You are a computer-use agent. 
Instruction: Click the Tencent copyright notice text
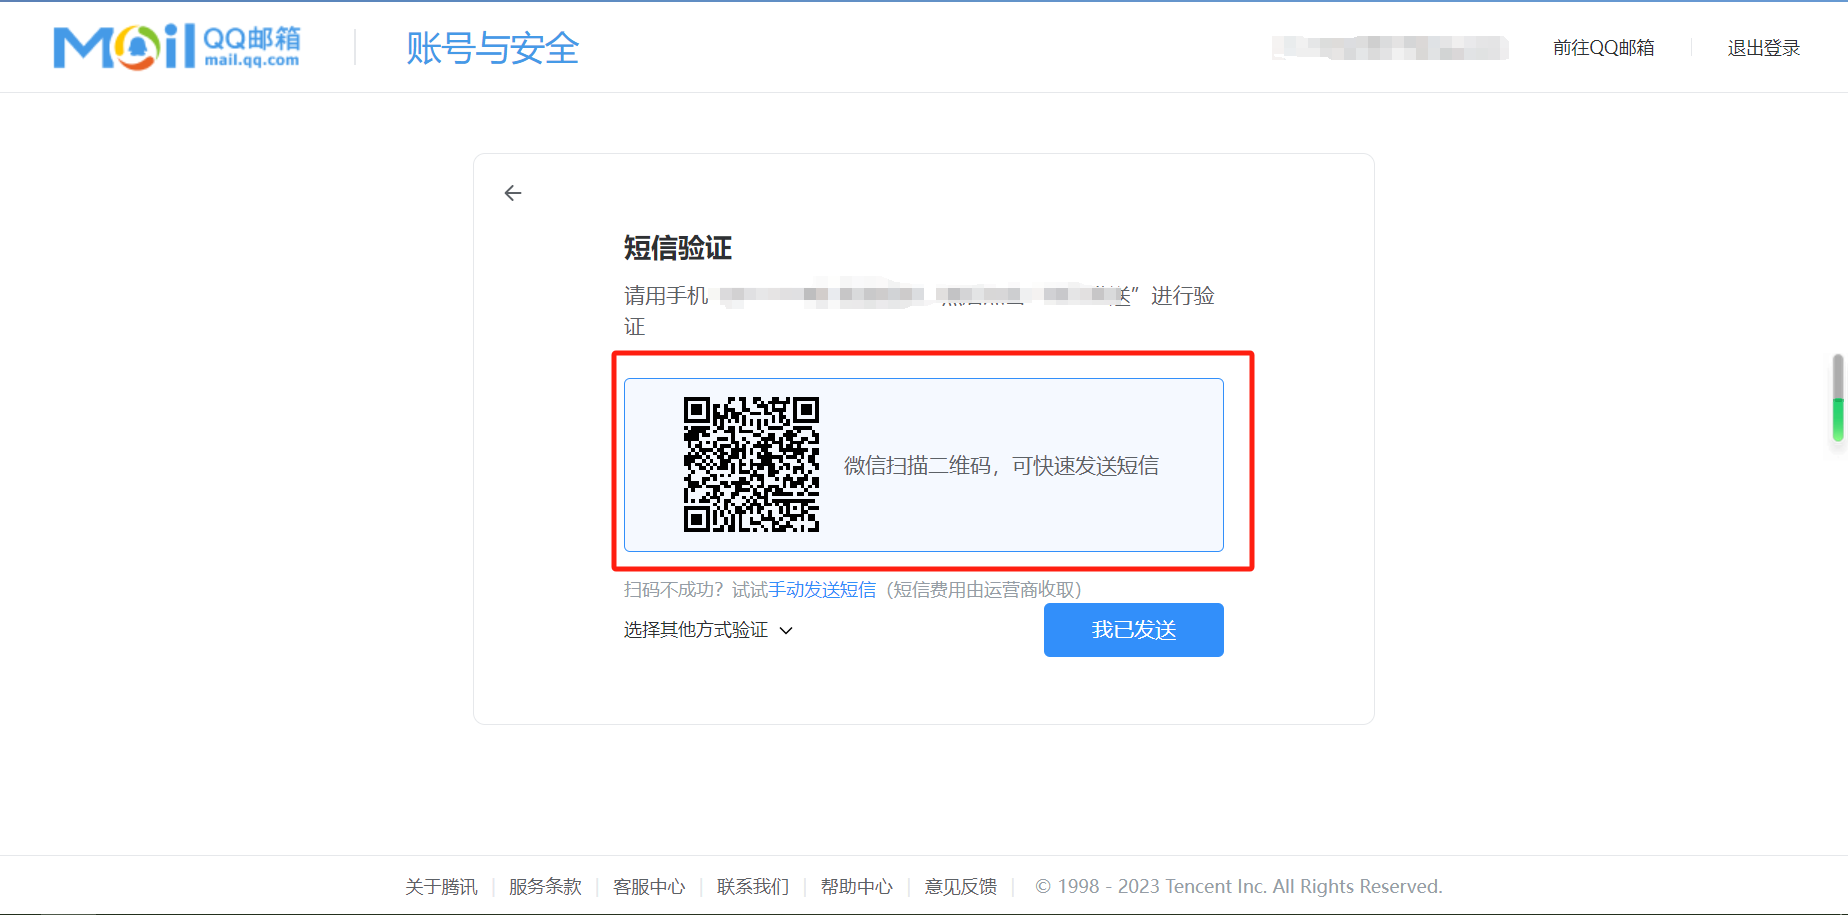pos(1239,887)
